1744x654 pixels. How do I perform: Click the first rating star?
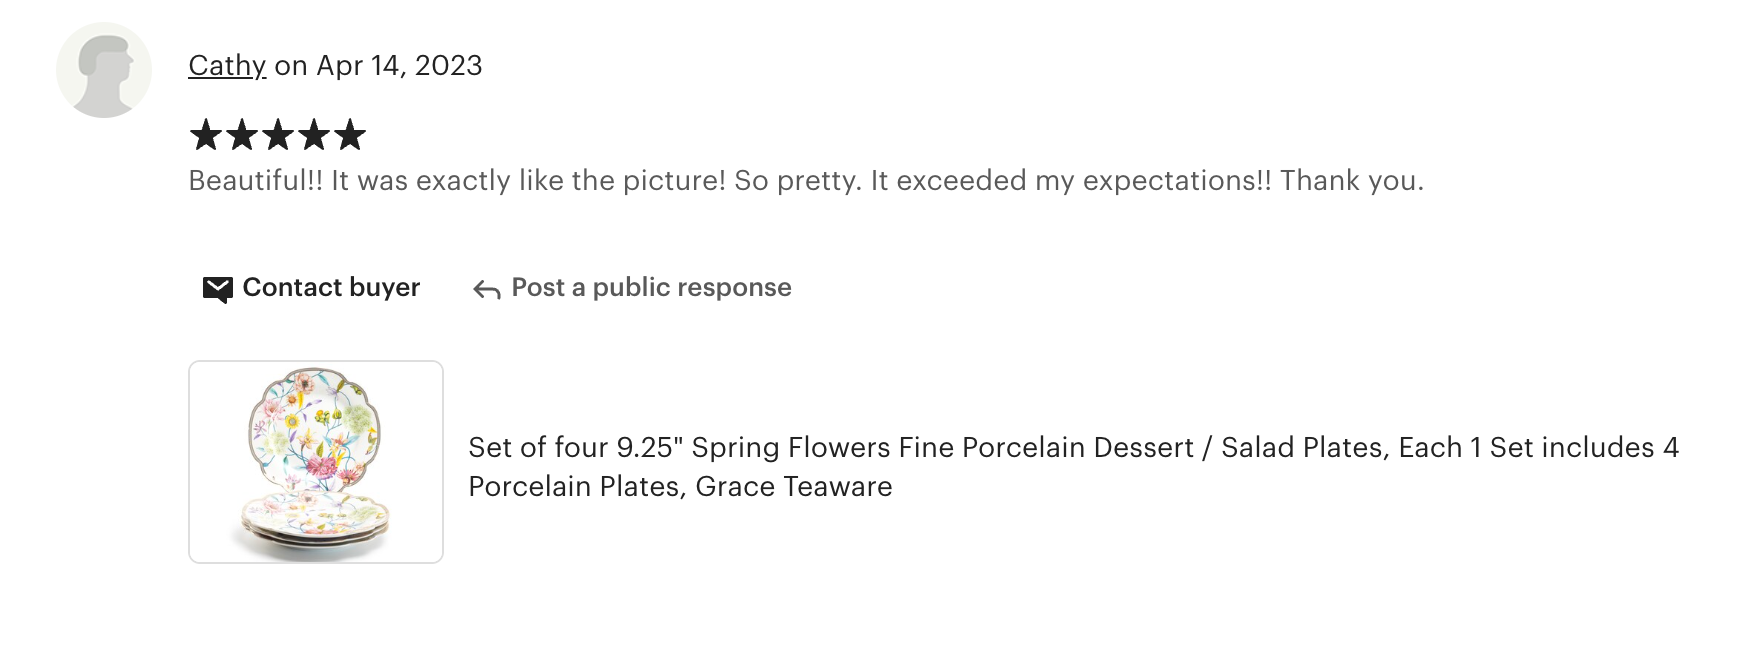click(206, 135)
